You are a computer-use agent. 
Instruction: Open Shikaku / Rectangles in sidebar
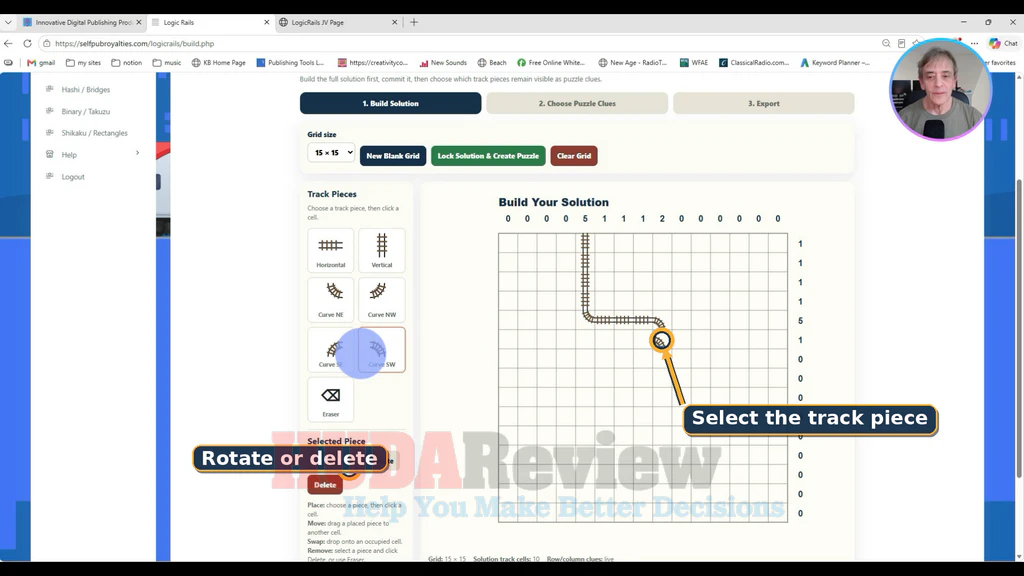[x=94, y=133]
